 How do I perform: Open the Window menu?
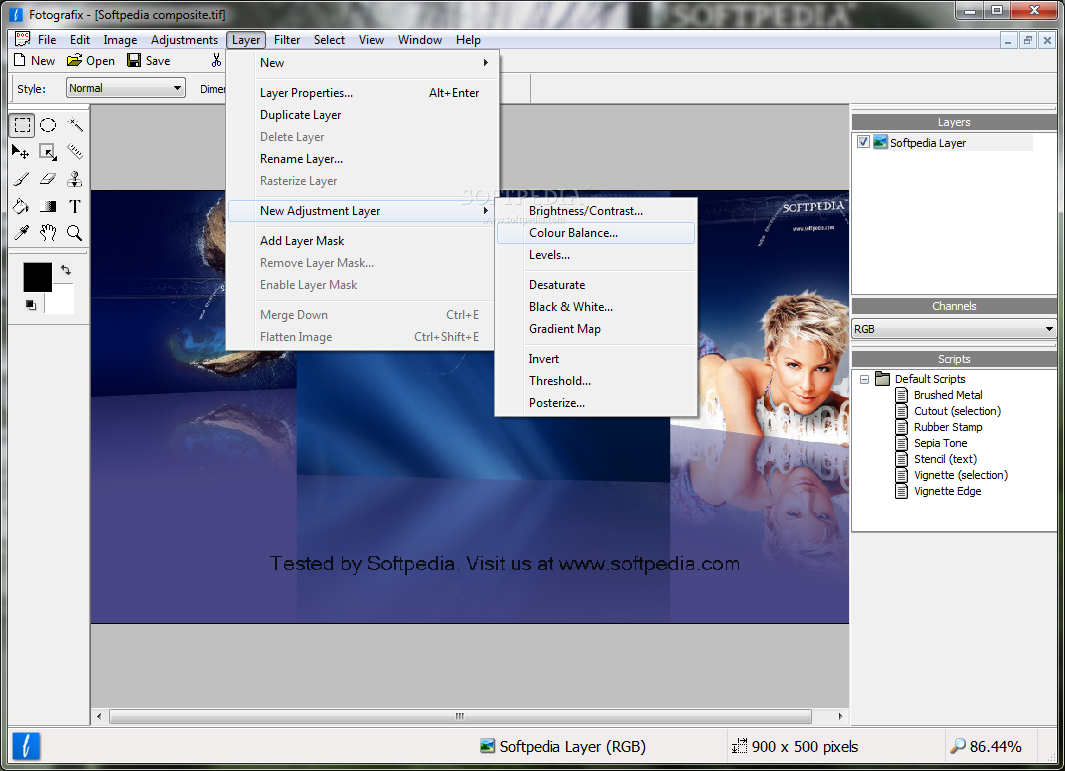click(420, 39)
